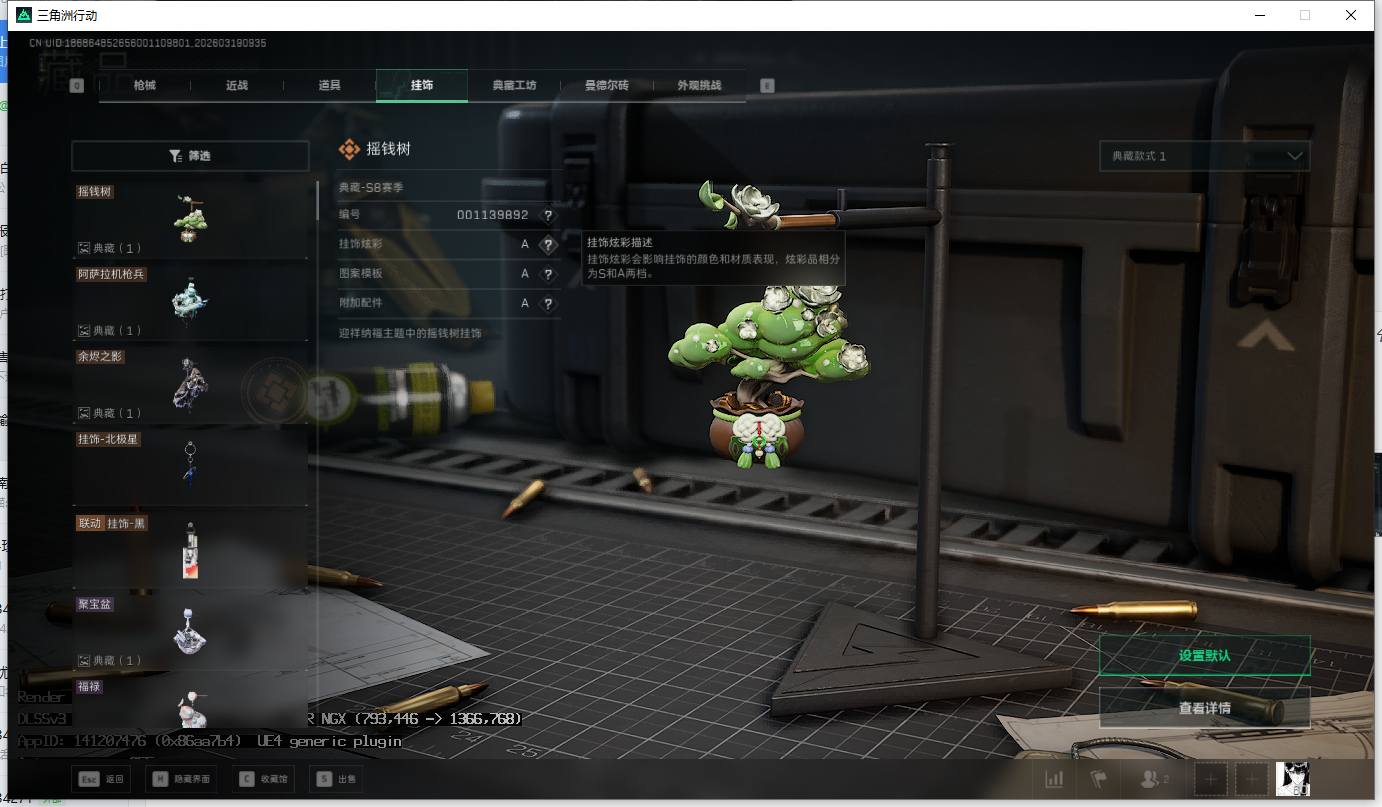Click the 典藏 image icon under 阿萨拉机枪兵

[x=84, y=330]
